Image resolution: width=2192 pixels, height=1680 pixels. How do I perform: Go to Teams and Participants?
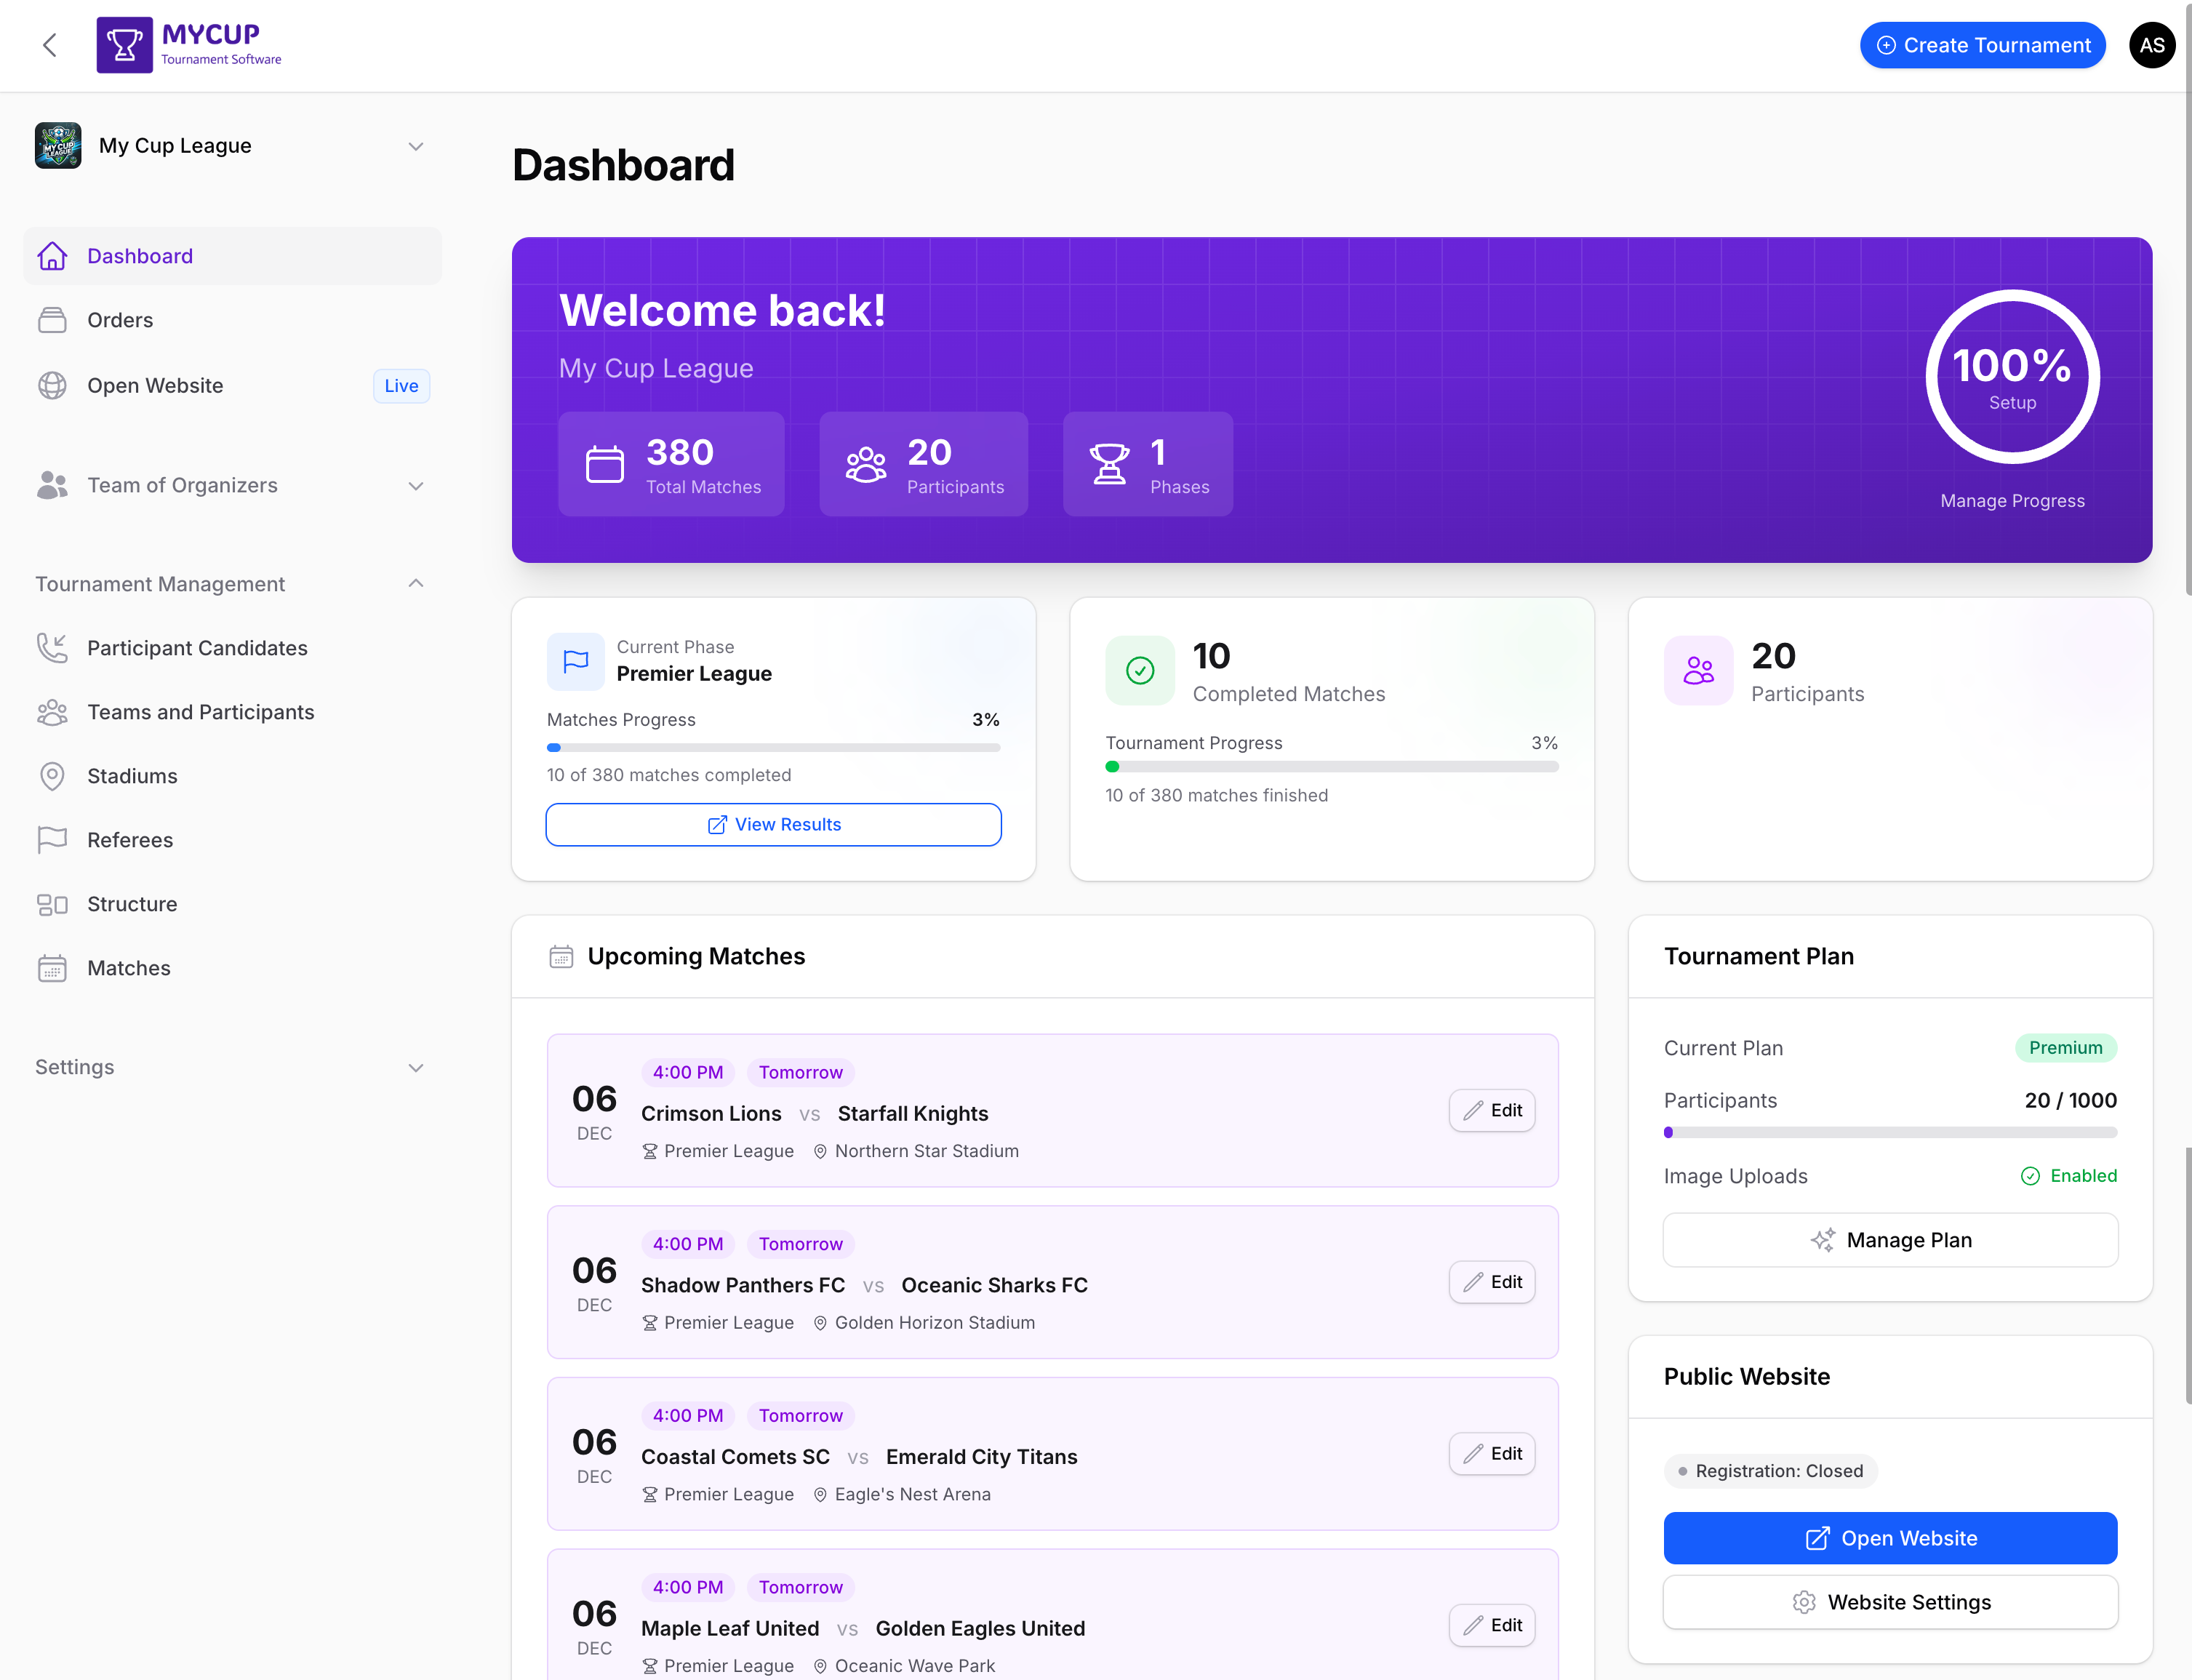pyautogui.click(x=200, y=712)
